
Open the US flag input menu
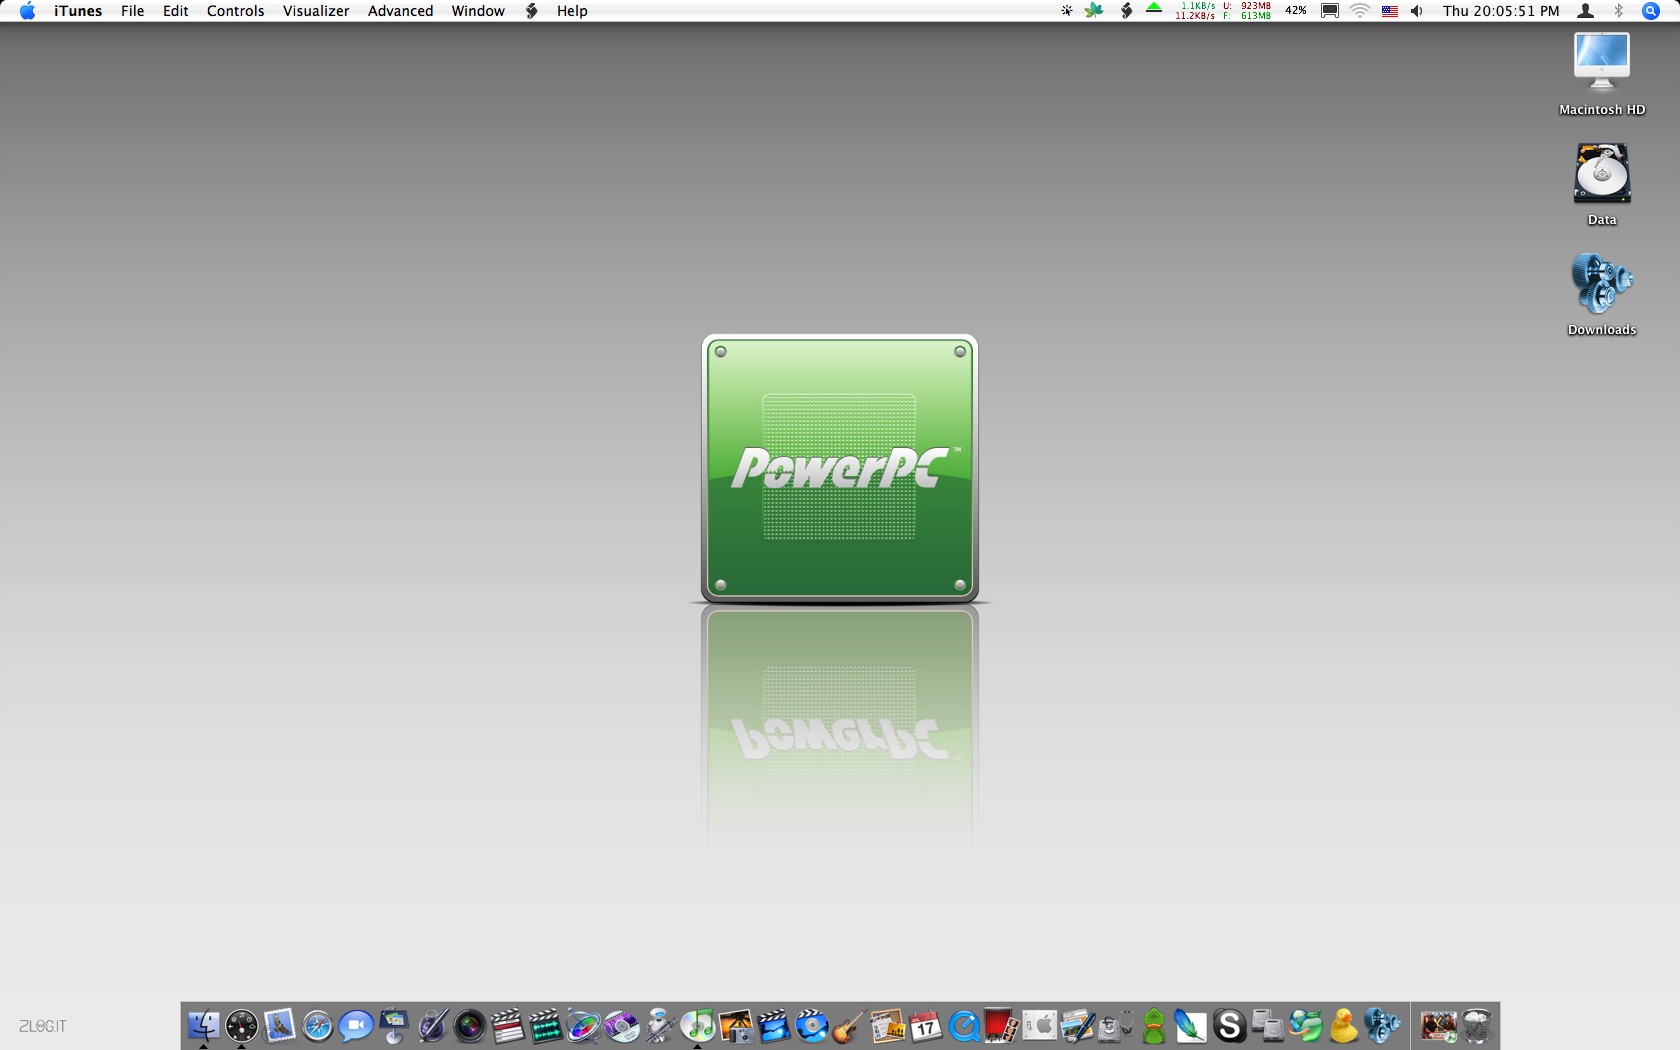pos(1390,11)
